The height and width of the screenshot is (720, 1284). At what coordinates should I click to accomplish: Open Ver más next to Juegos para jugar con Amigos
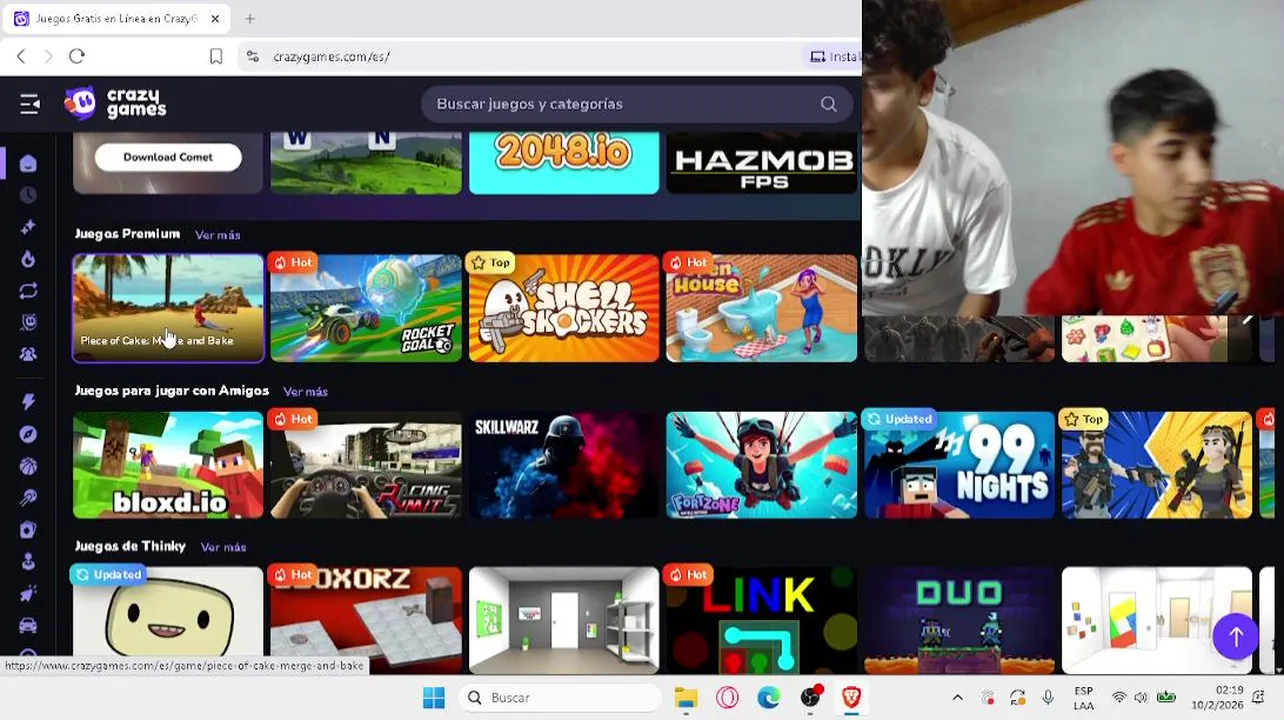pos(305,392)
